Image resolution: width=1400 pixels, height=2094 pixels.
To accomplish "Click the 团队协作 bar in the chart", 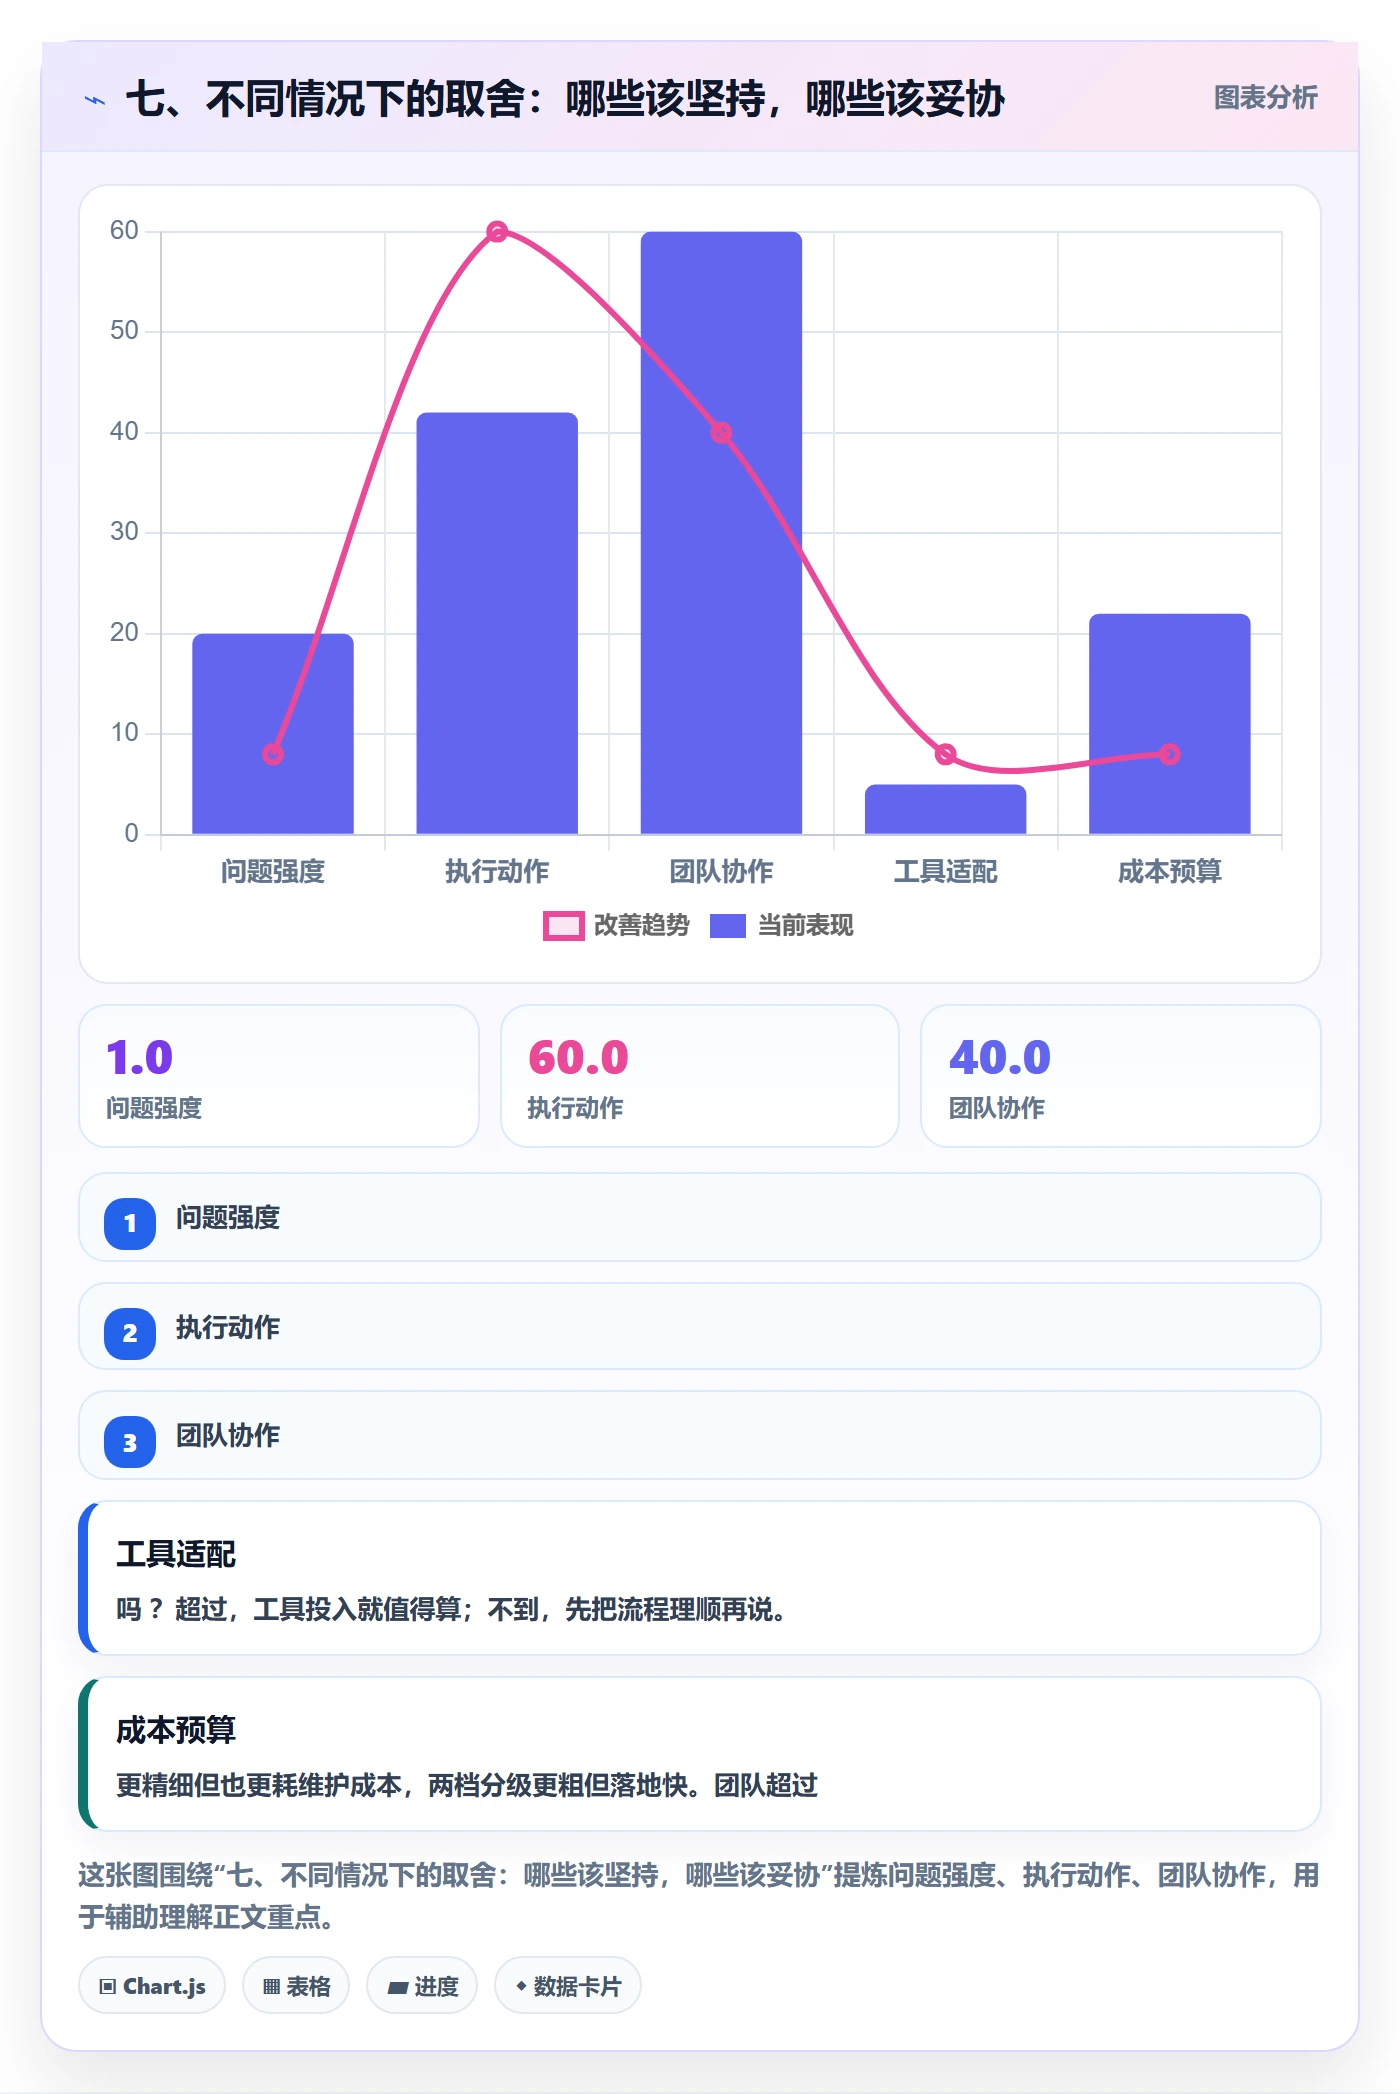I will 721,533.
